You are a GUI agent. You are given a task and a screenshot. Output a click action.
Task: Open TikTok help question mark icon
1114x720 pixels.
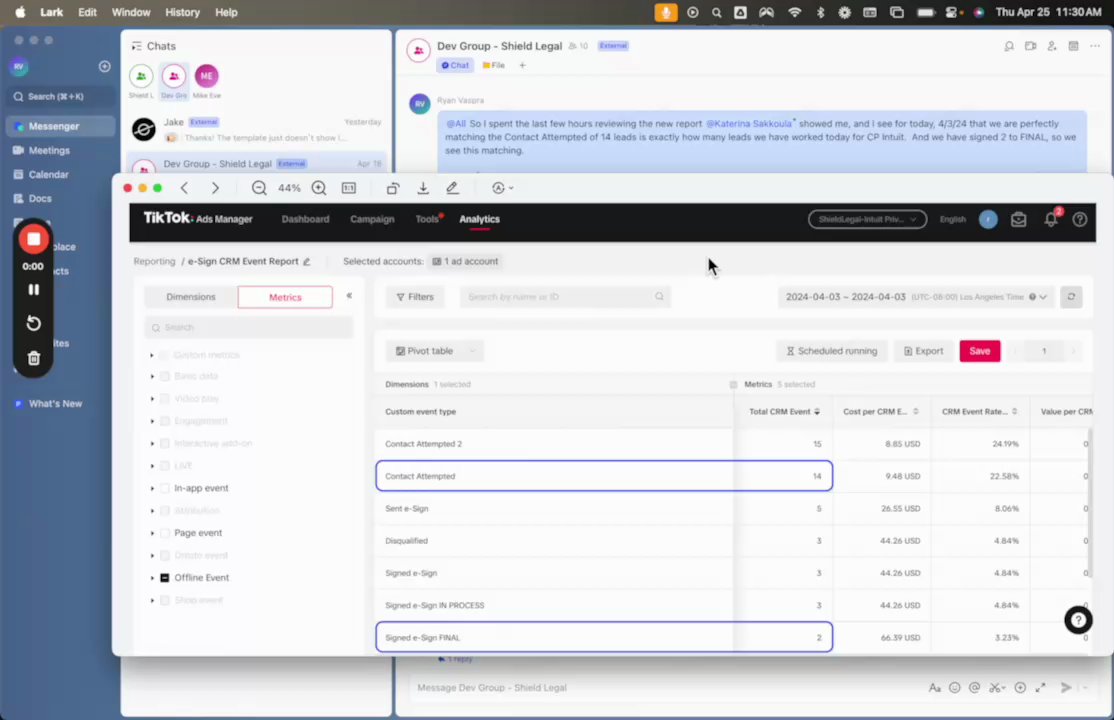click(1080, 219)
